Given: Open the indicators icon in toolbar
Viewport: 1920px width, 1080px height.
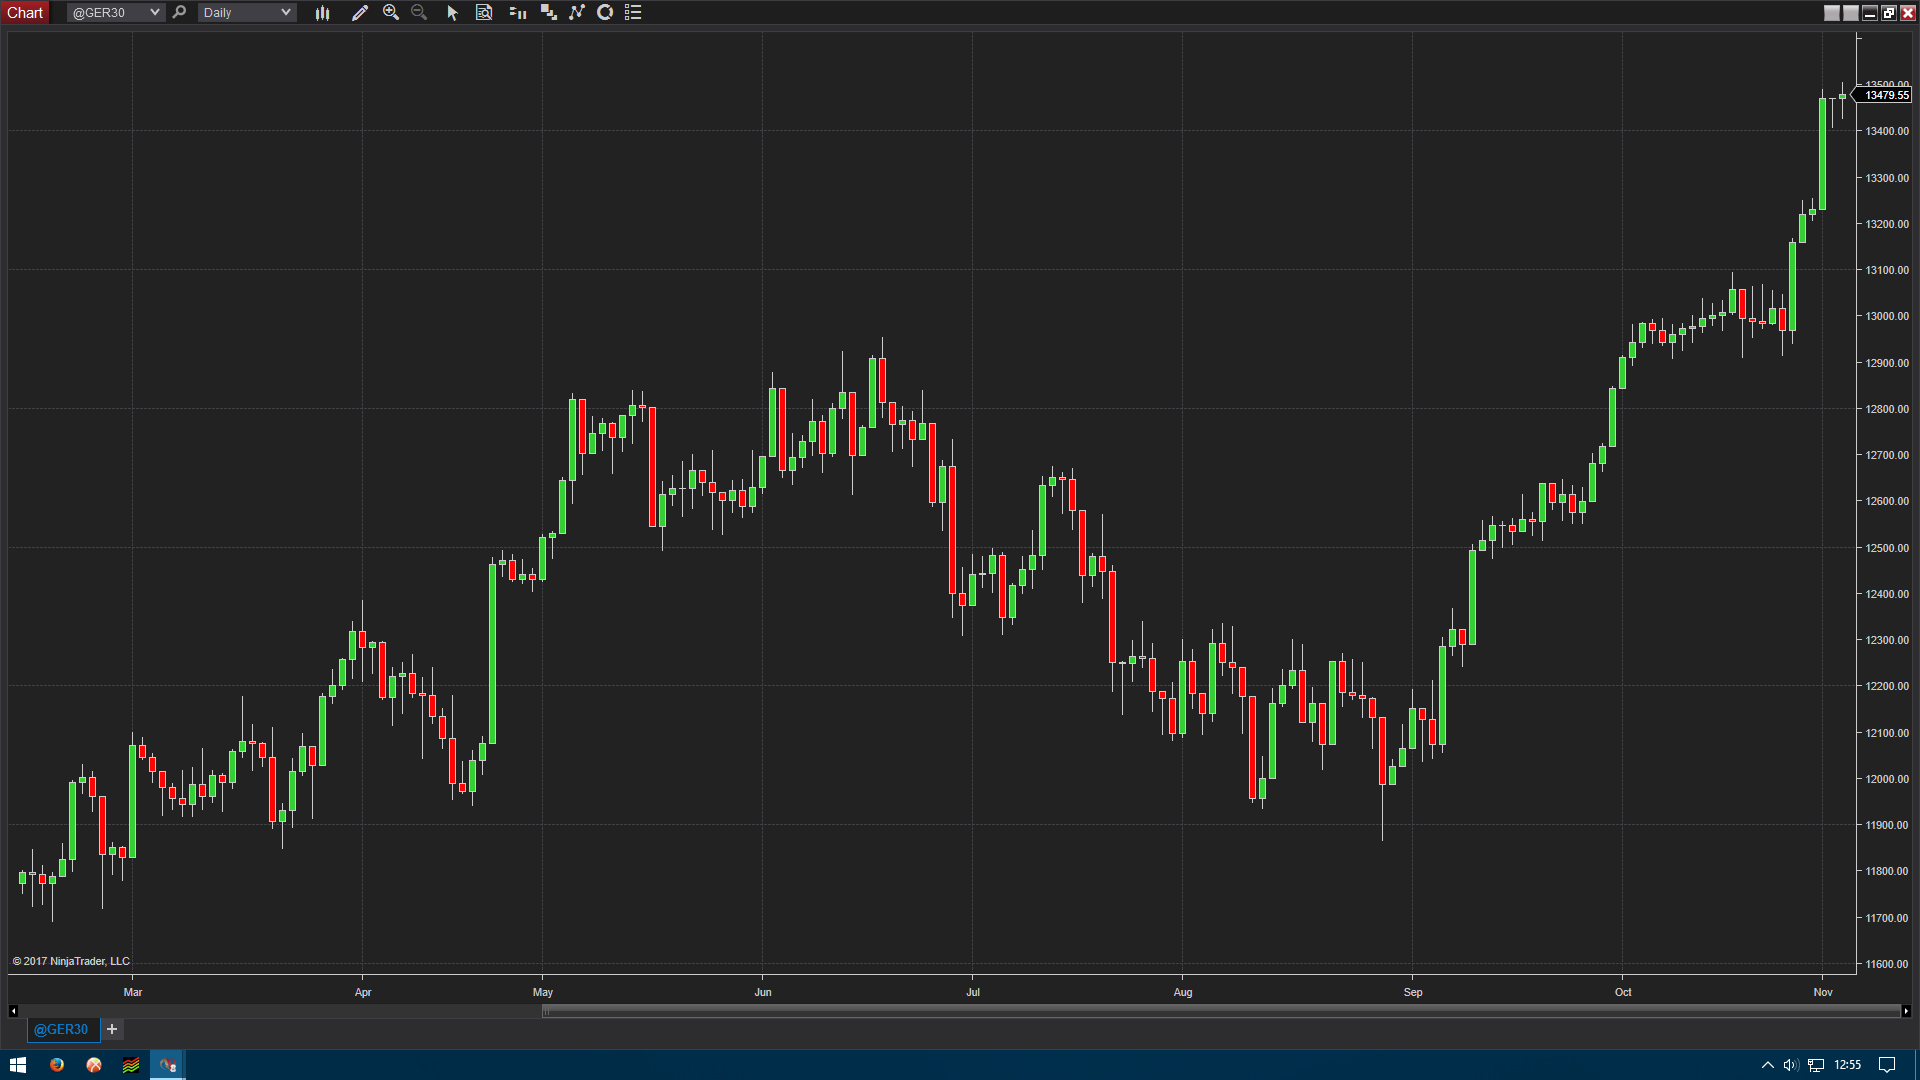Looking at the screenshot, I should click(577, 13).
